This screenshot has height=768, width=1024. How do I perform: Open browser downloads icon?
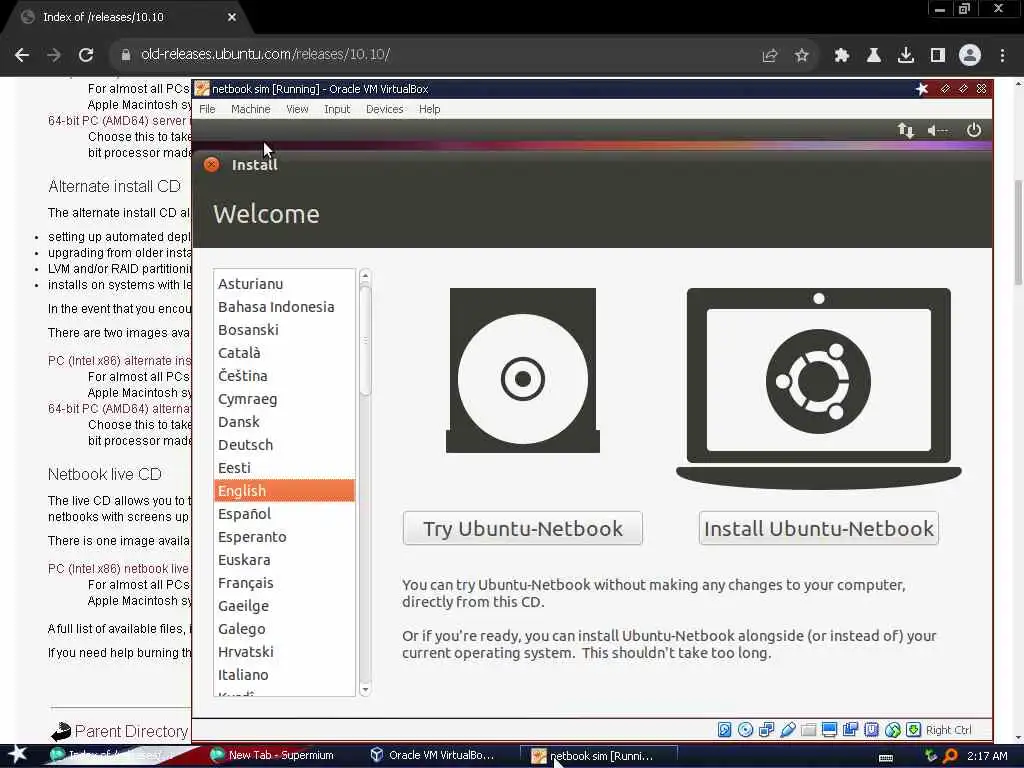(x=906, y=55)
